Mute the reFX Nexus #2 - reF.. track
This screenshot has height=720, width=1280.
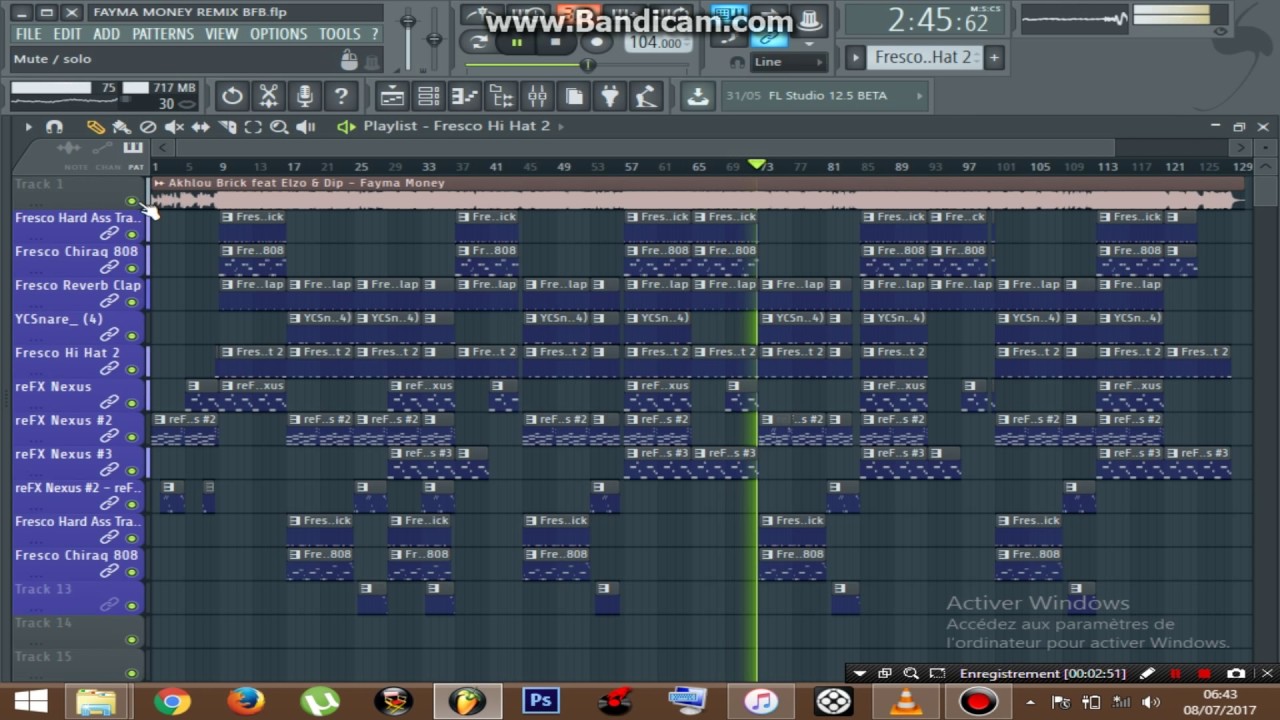131,505
